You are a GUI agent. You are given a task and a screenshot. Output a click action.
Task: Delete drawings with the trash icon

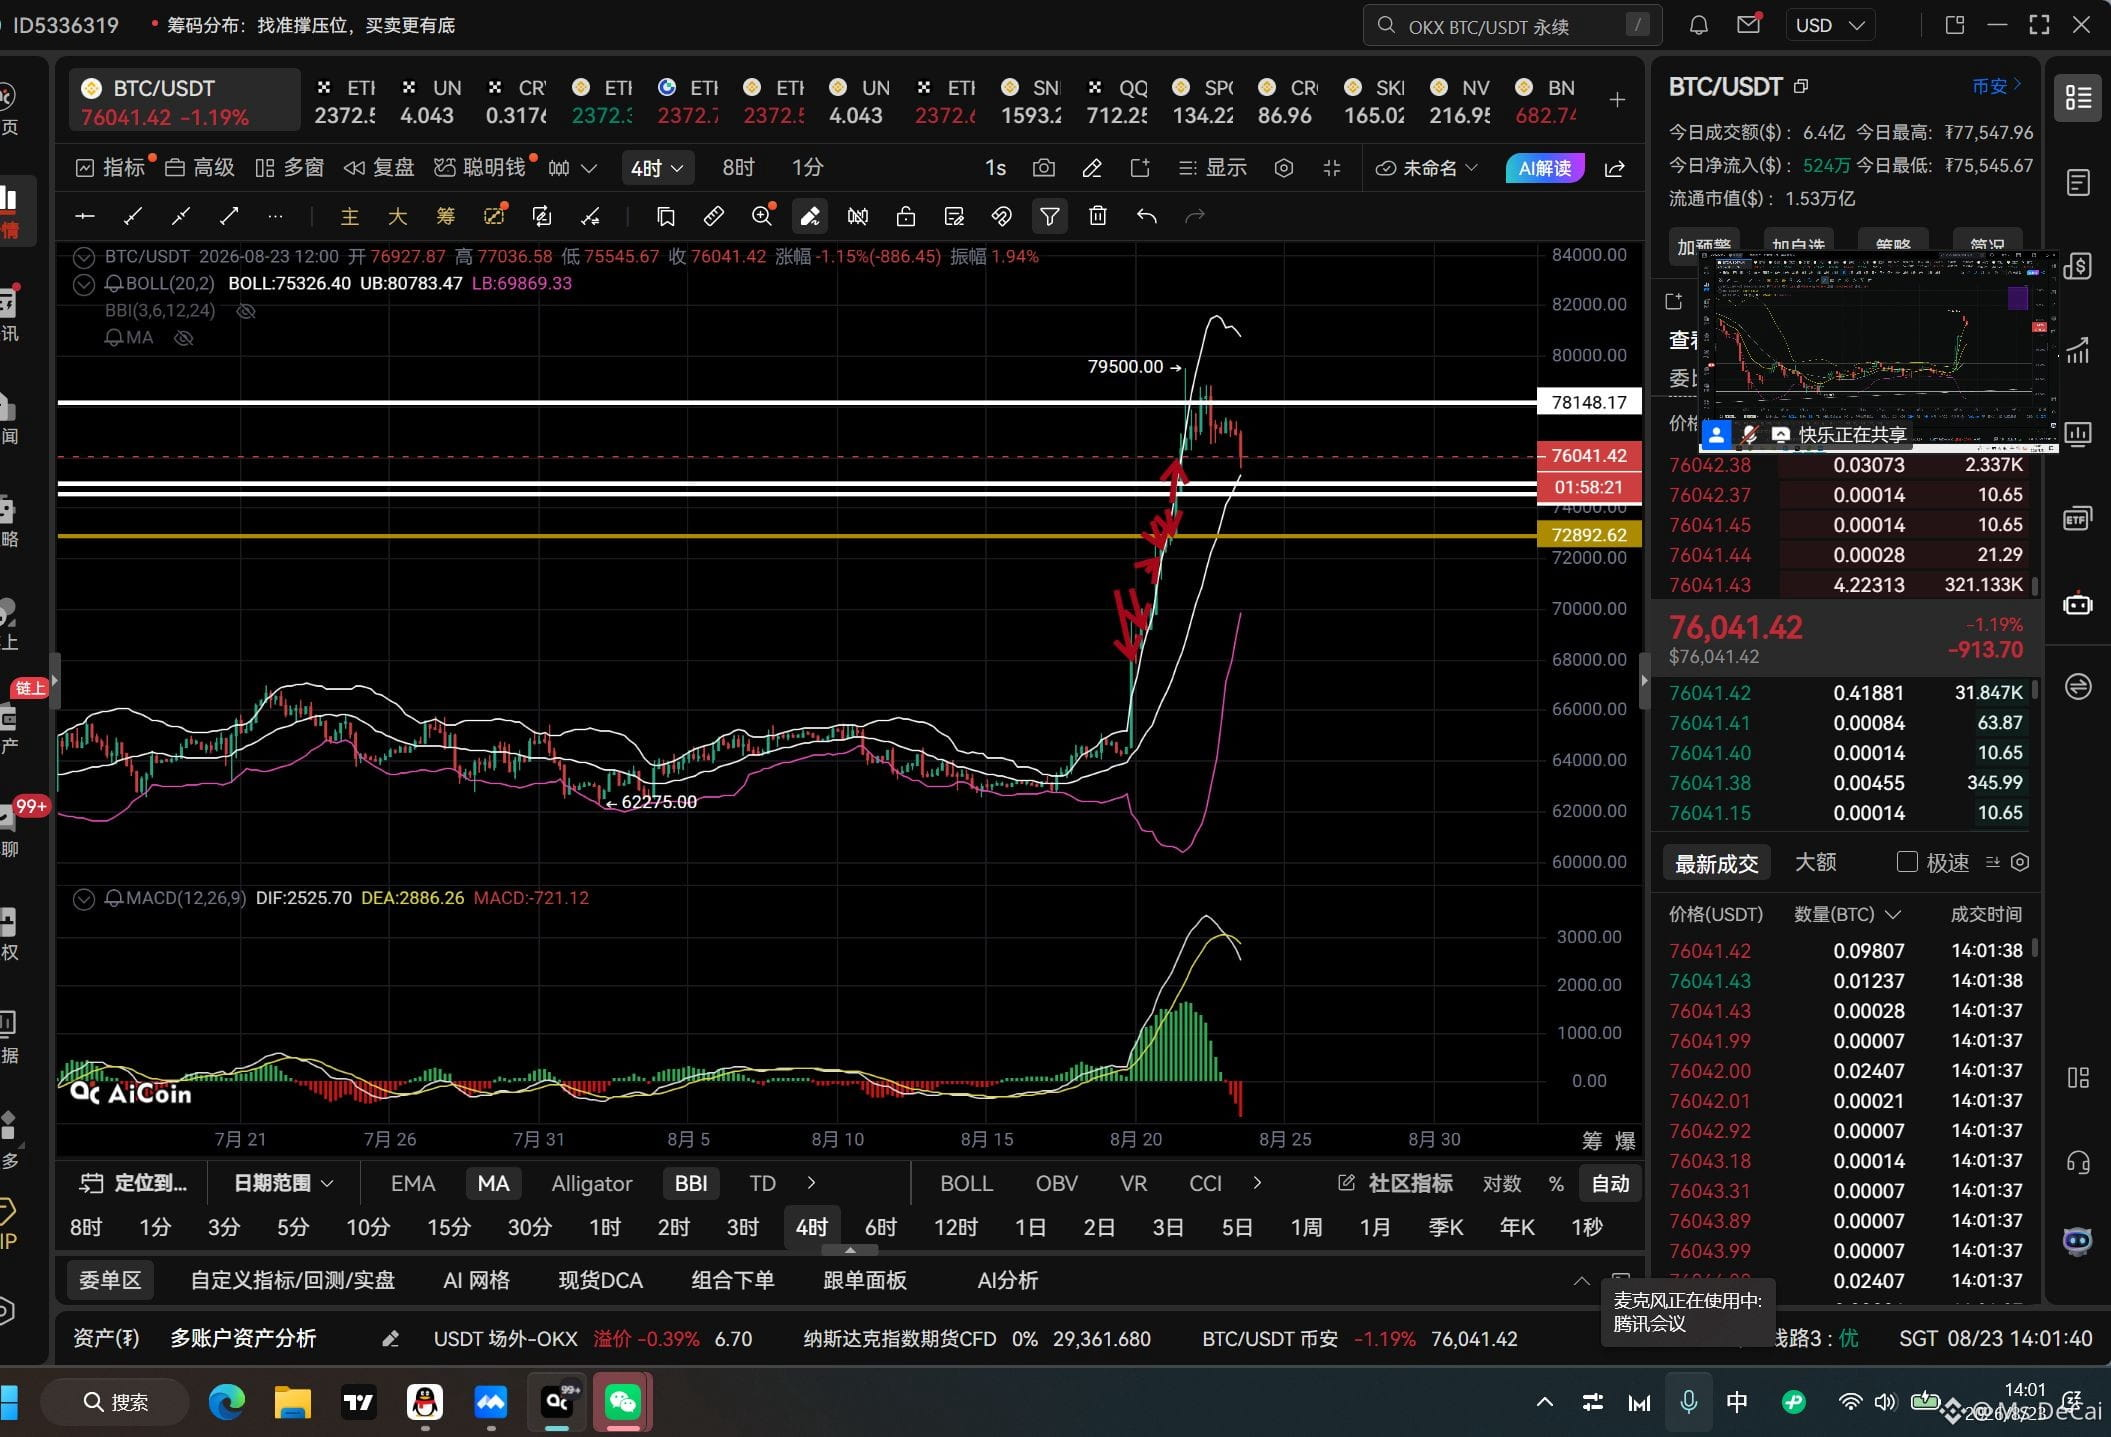[x=1098, y=216]
